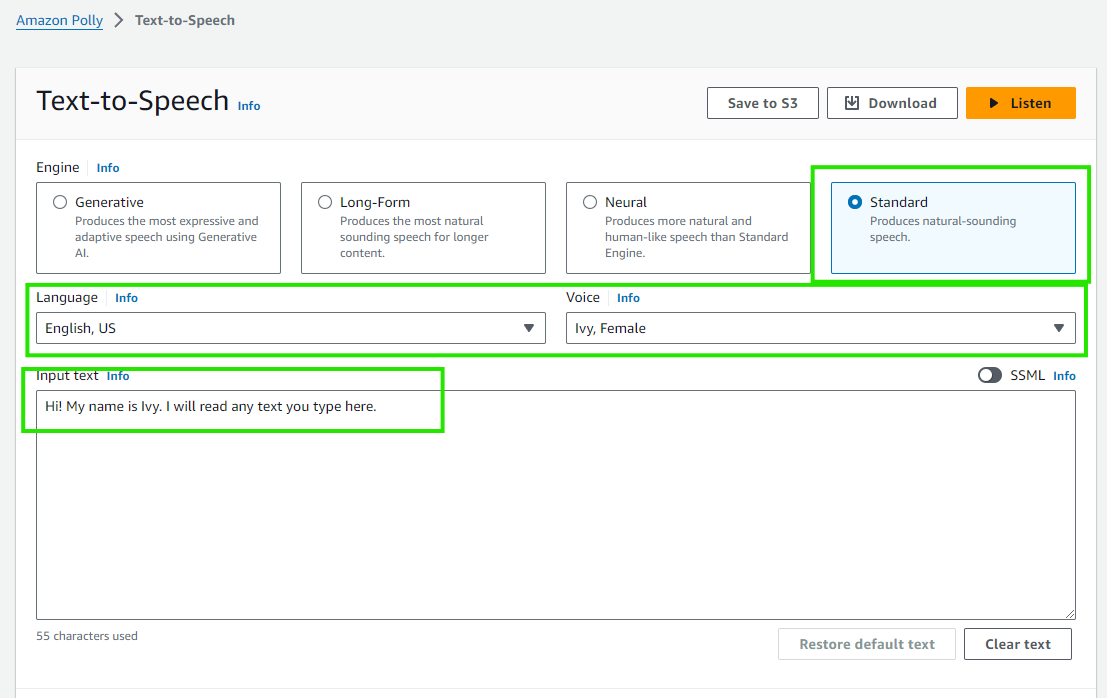
Task: Open the Language dropdown
Action: point(290,328)
